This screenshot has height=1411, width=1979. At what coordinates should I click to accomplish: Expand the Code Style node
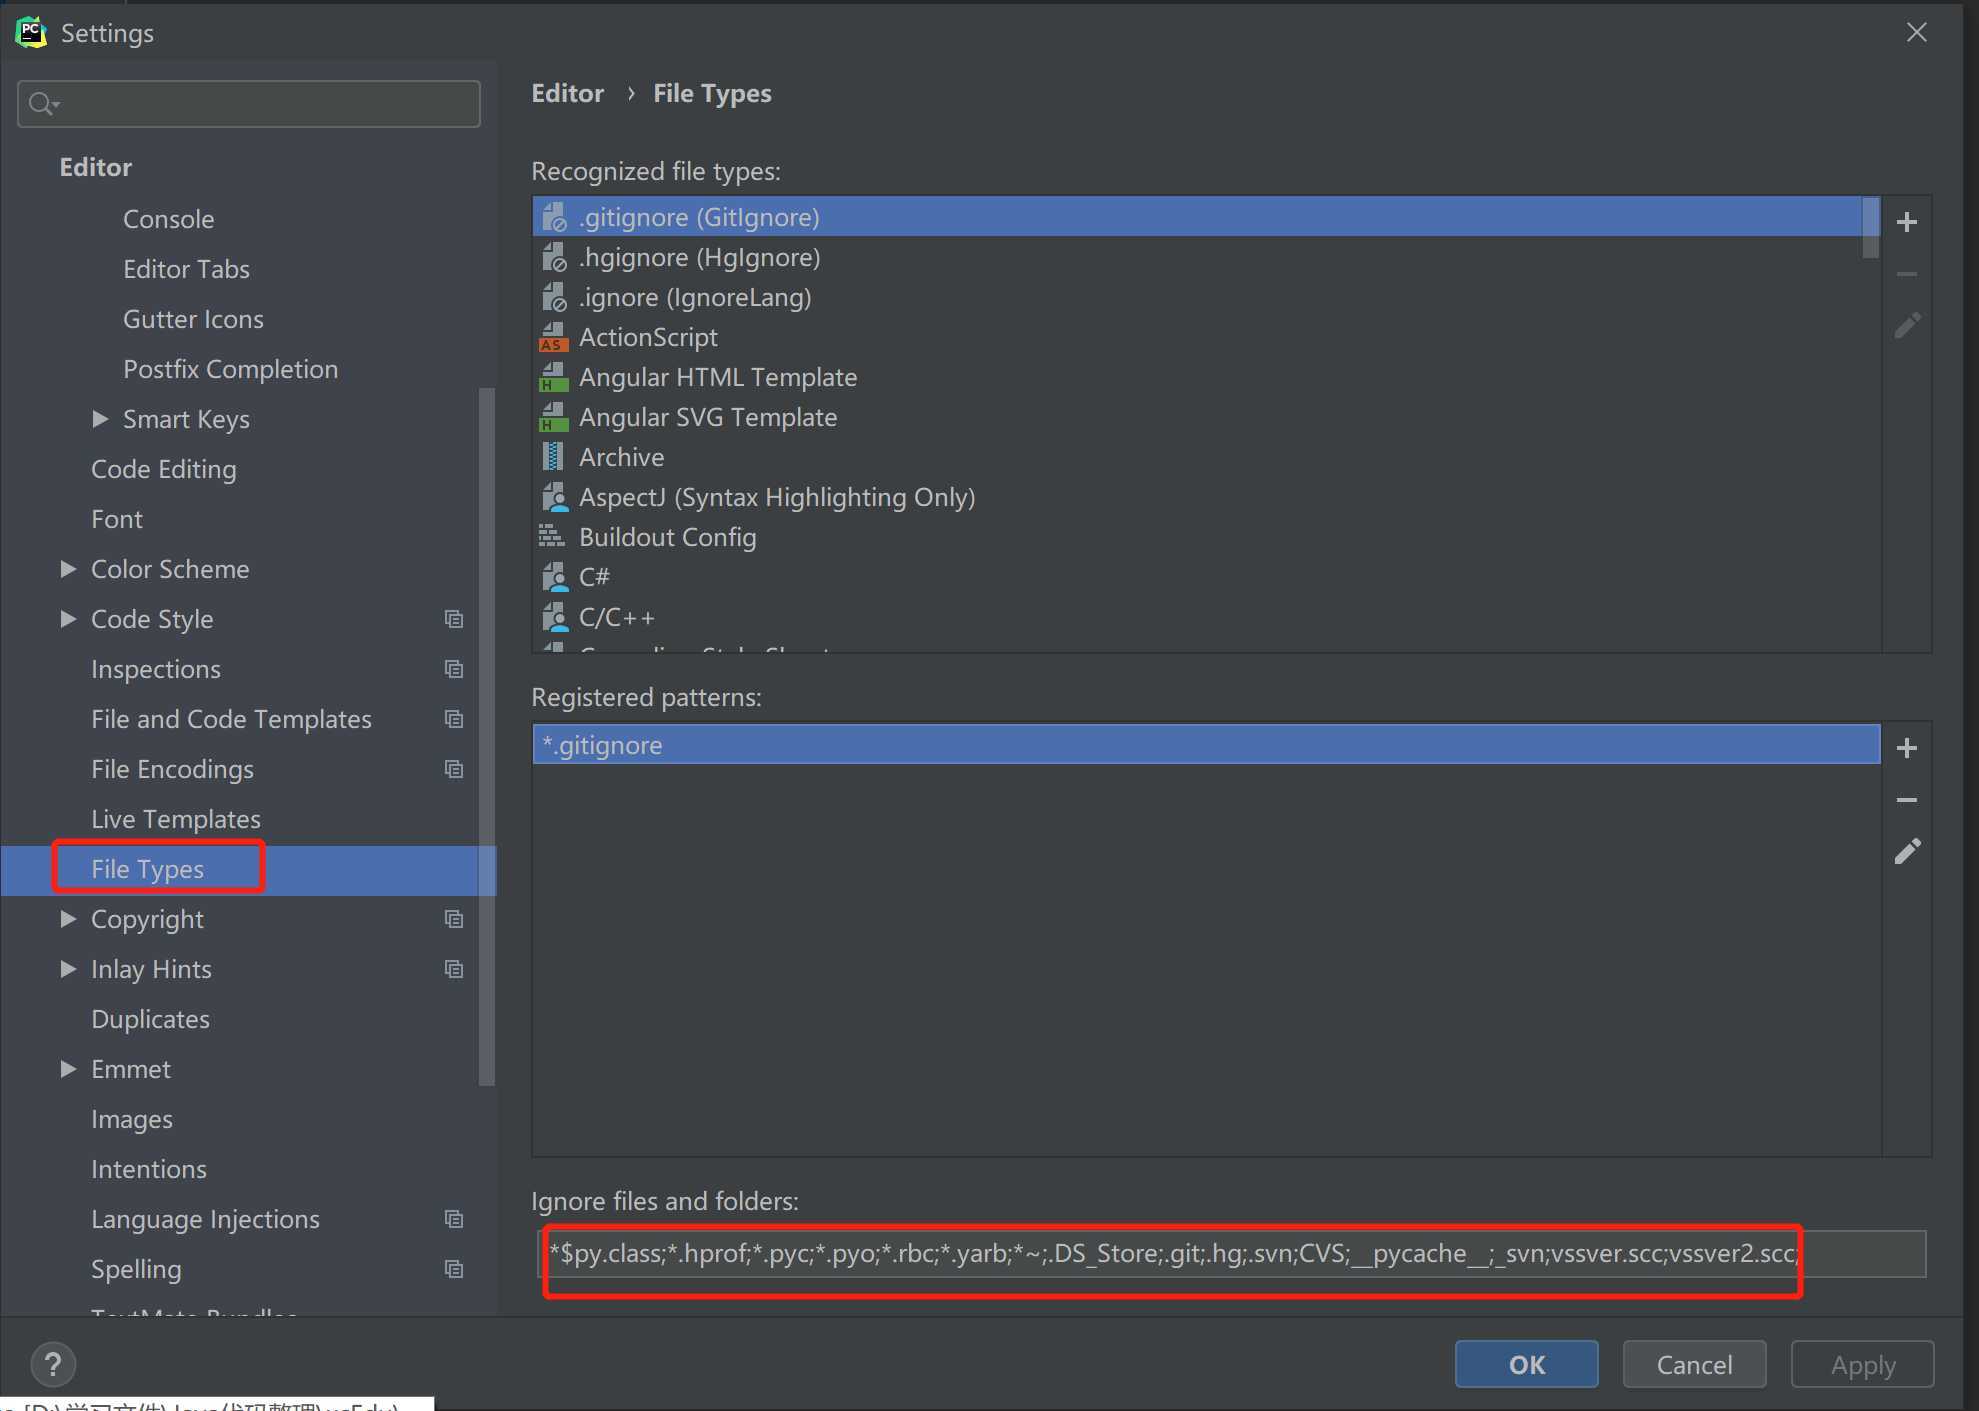(68, 619)
